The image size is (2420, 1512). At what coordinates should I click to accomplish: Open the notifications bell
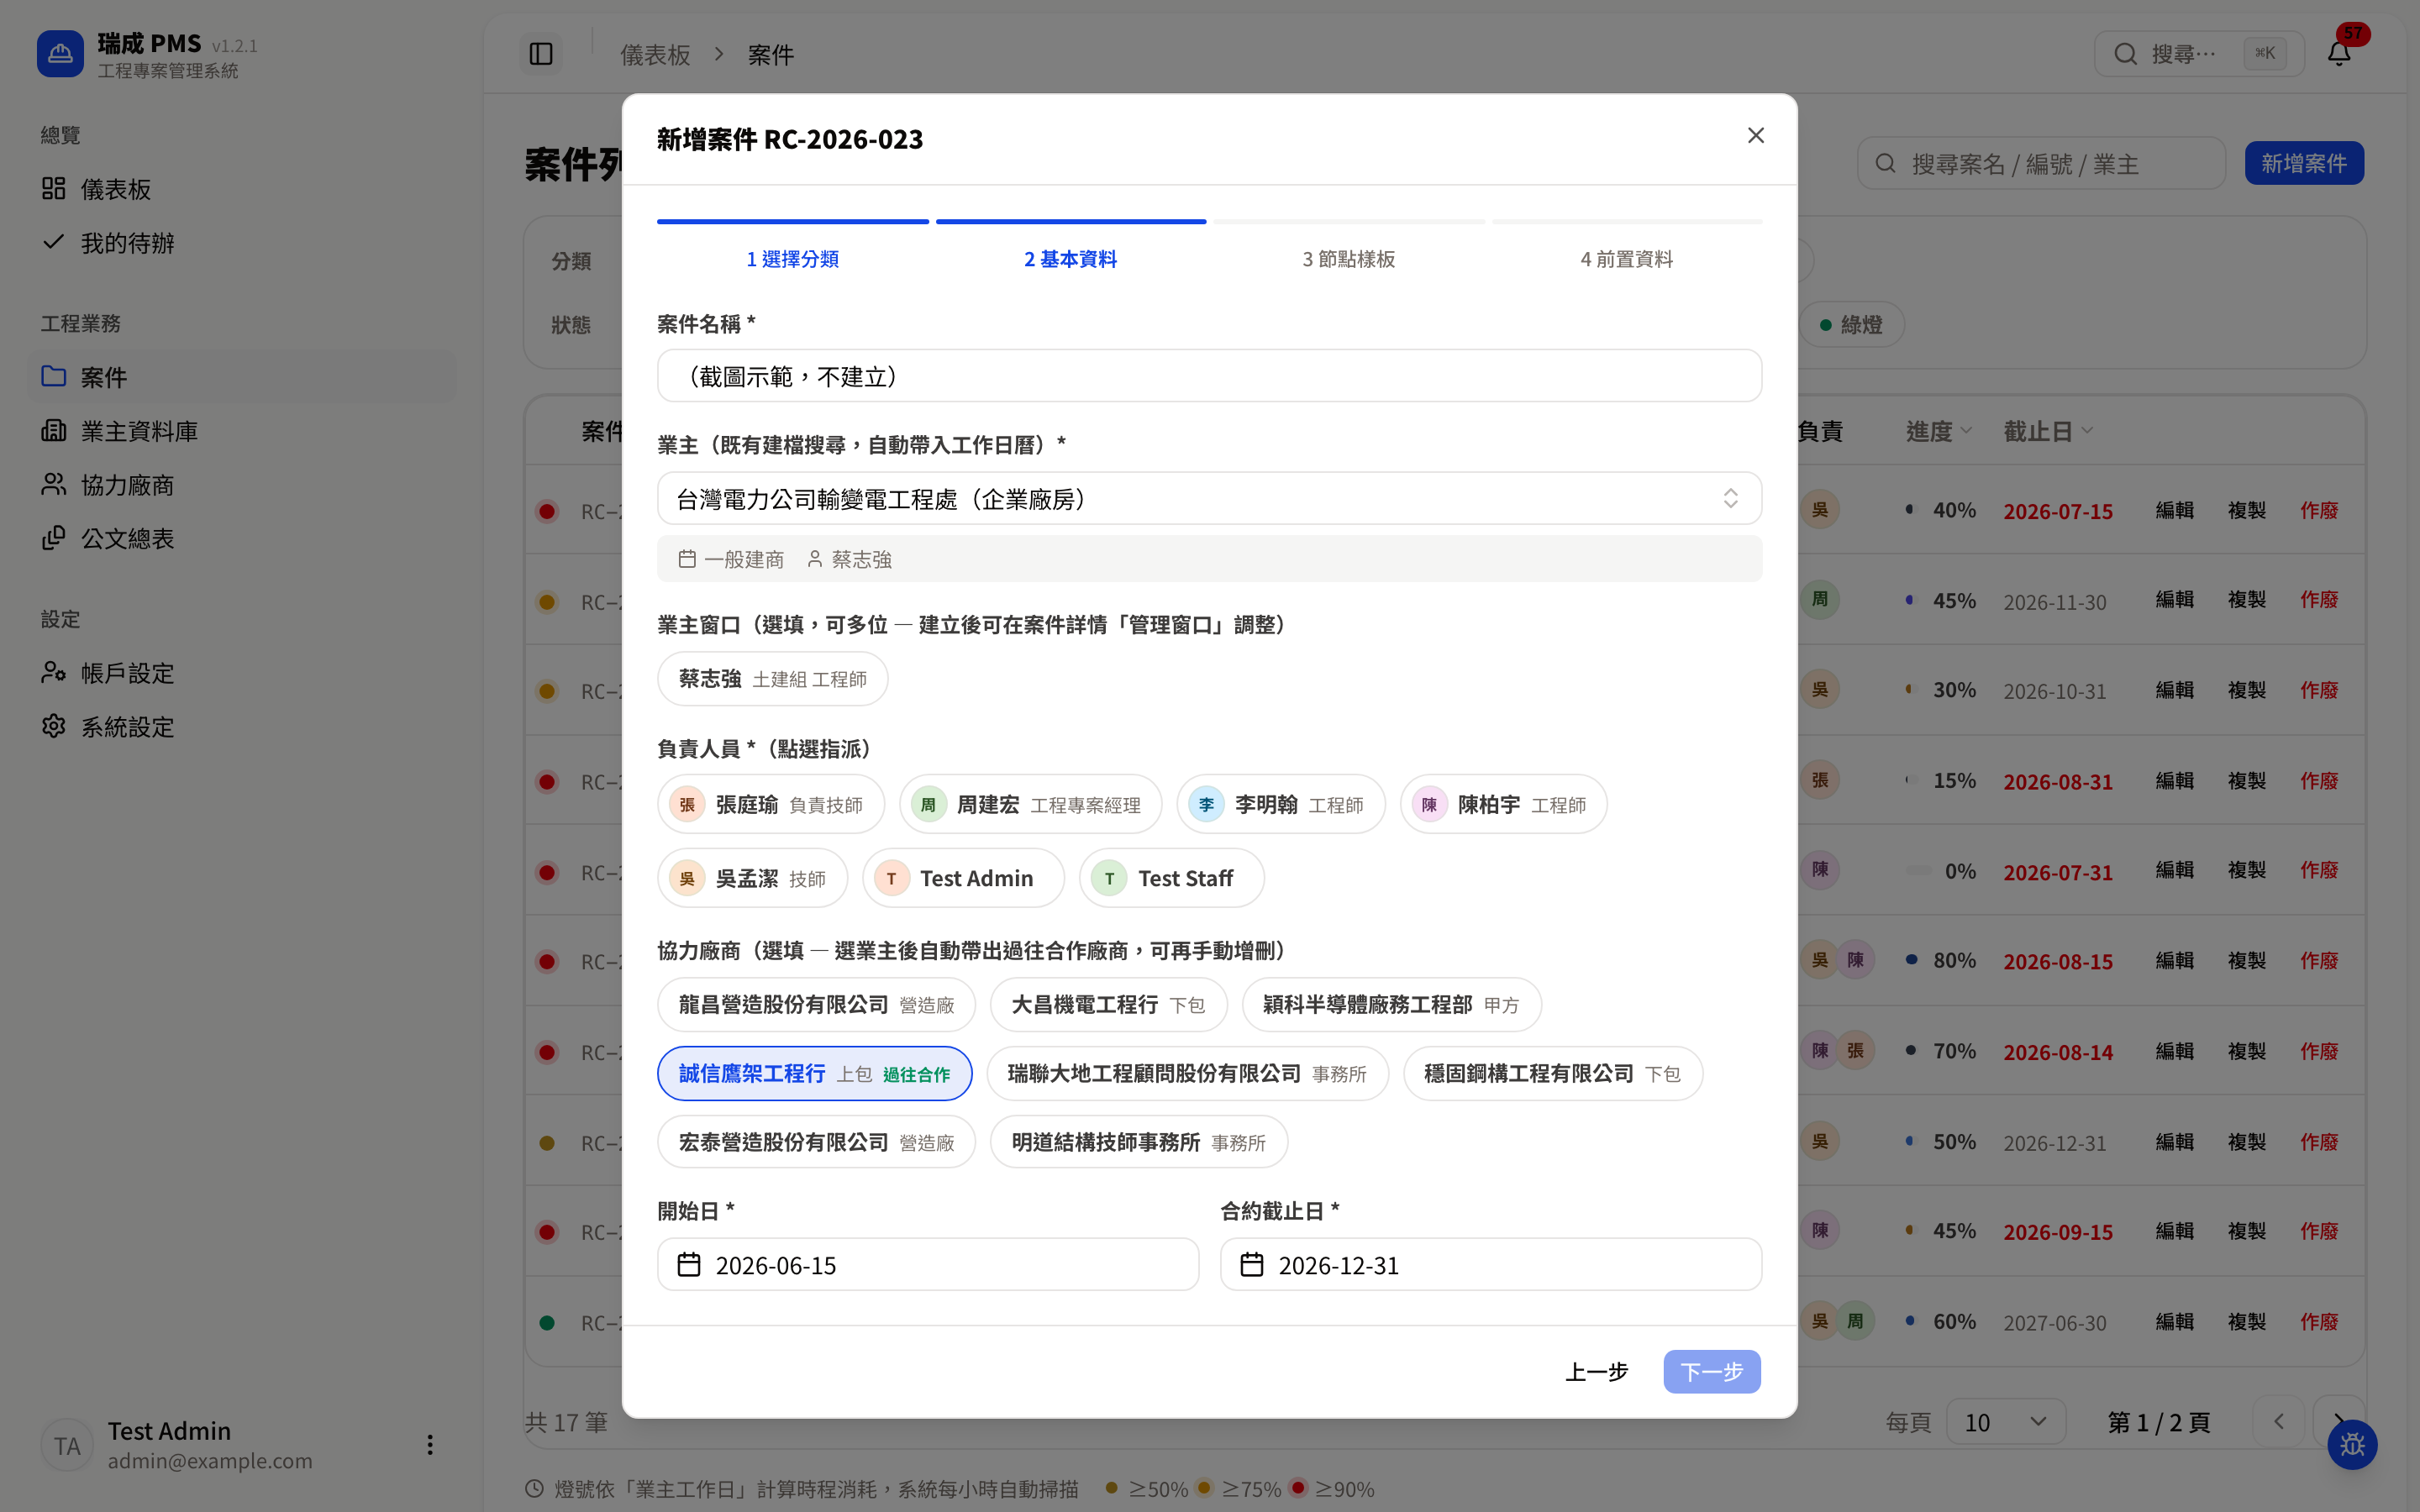[2339, 53]
